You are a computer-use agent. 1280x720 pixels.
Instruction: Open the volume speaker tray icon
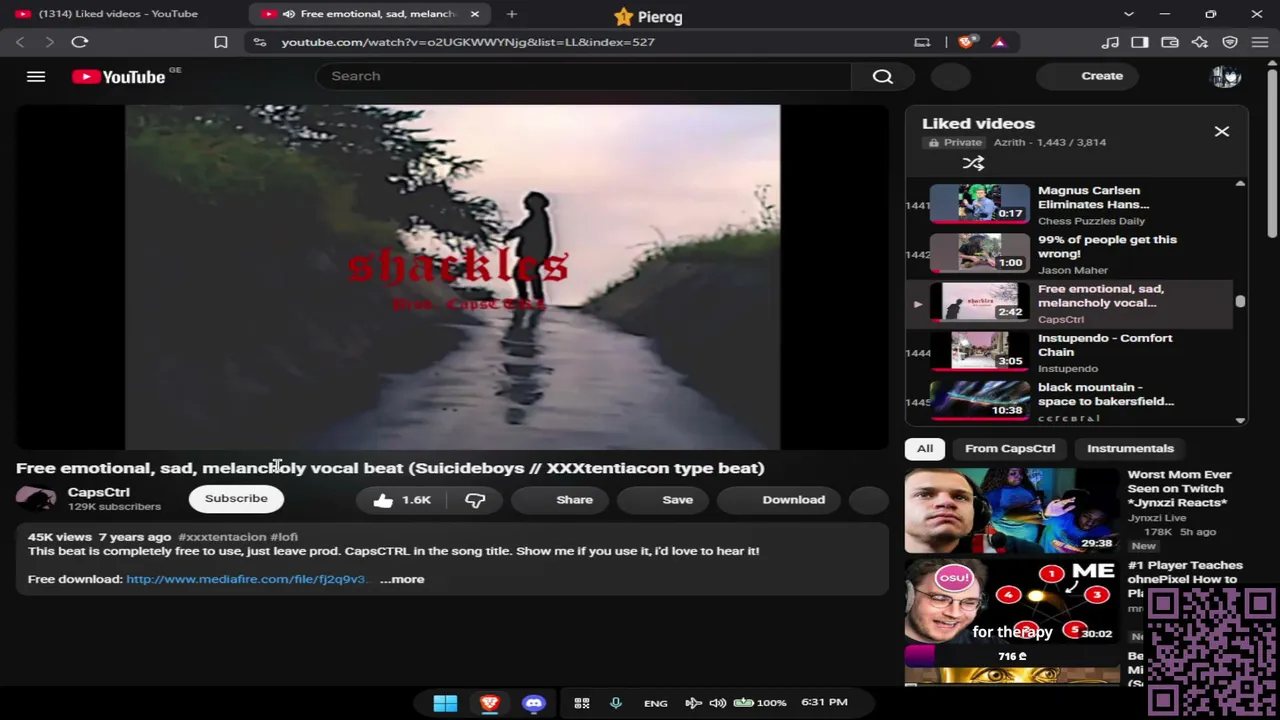pos(717,703)
